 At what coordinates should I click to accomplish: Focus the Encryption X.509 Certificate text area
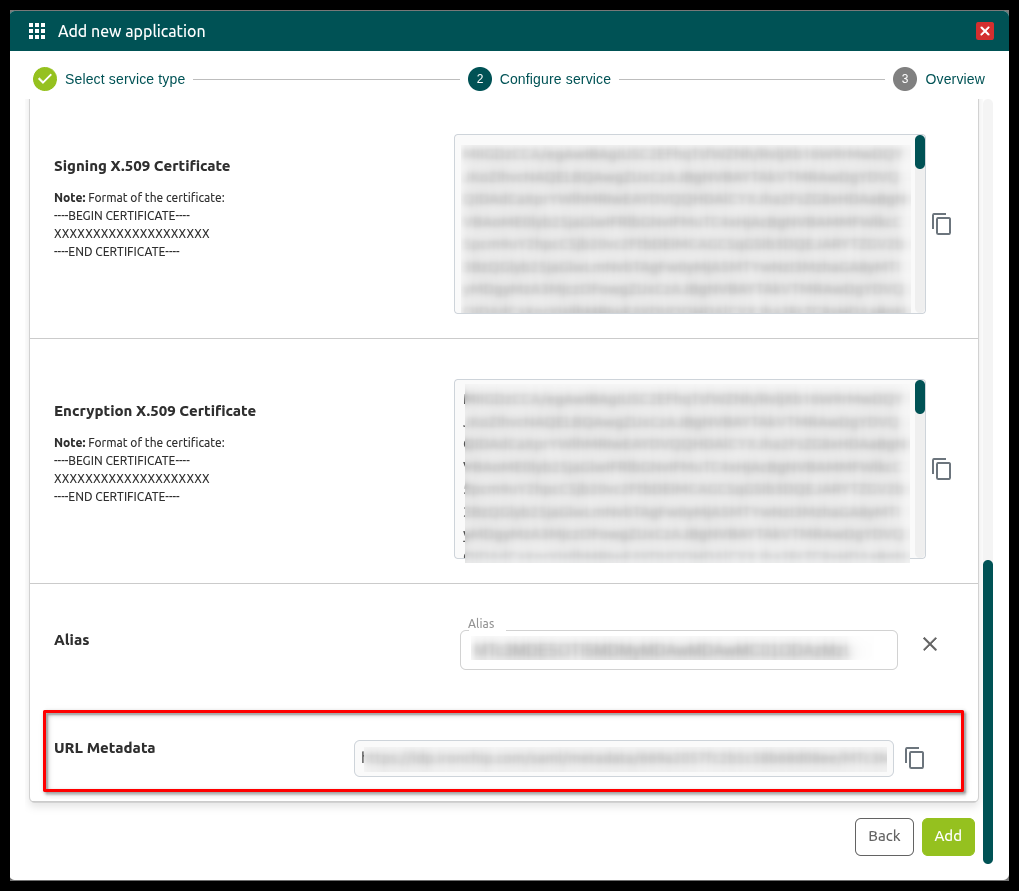(x=685, y=469)
